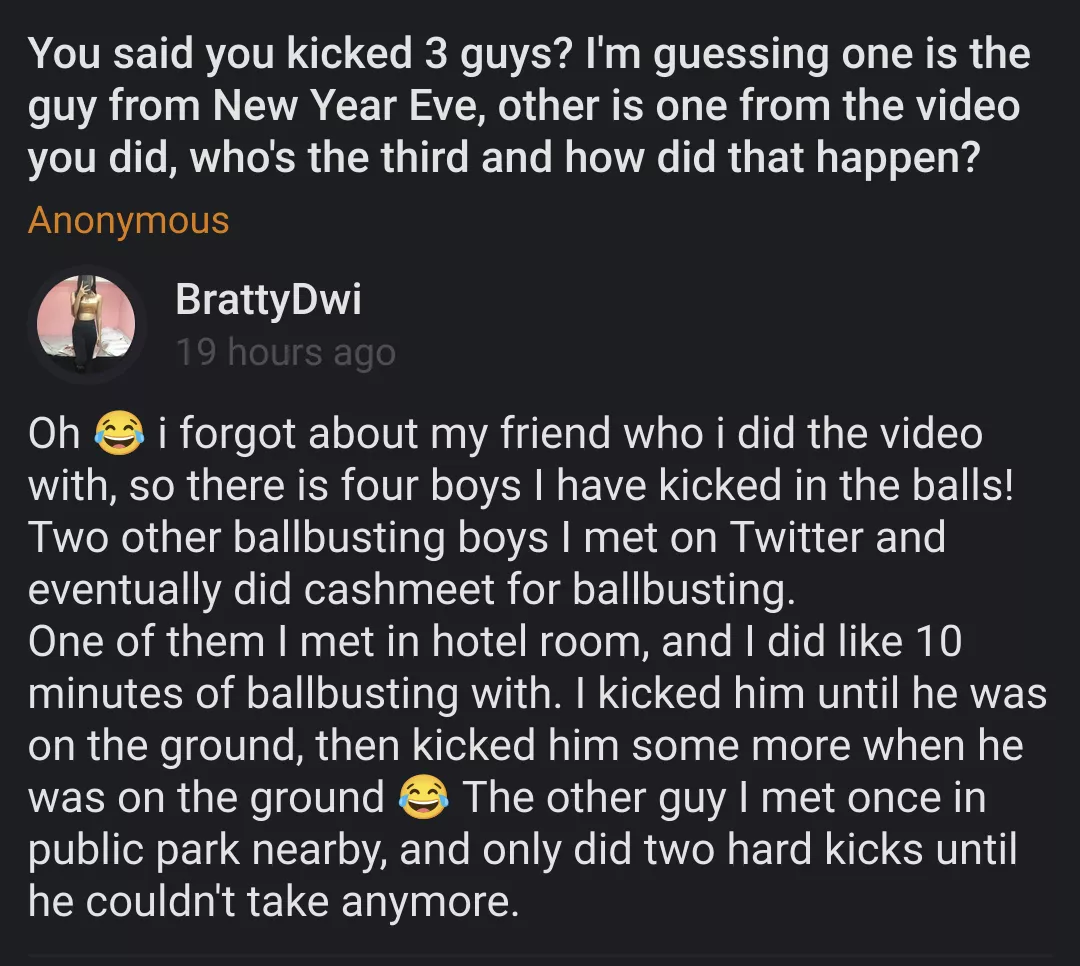This screenshot has height=966, width=1080.
Task: Tap the line starting "minutes of ballbusting with"
Action: pos(536,694)
